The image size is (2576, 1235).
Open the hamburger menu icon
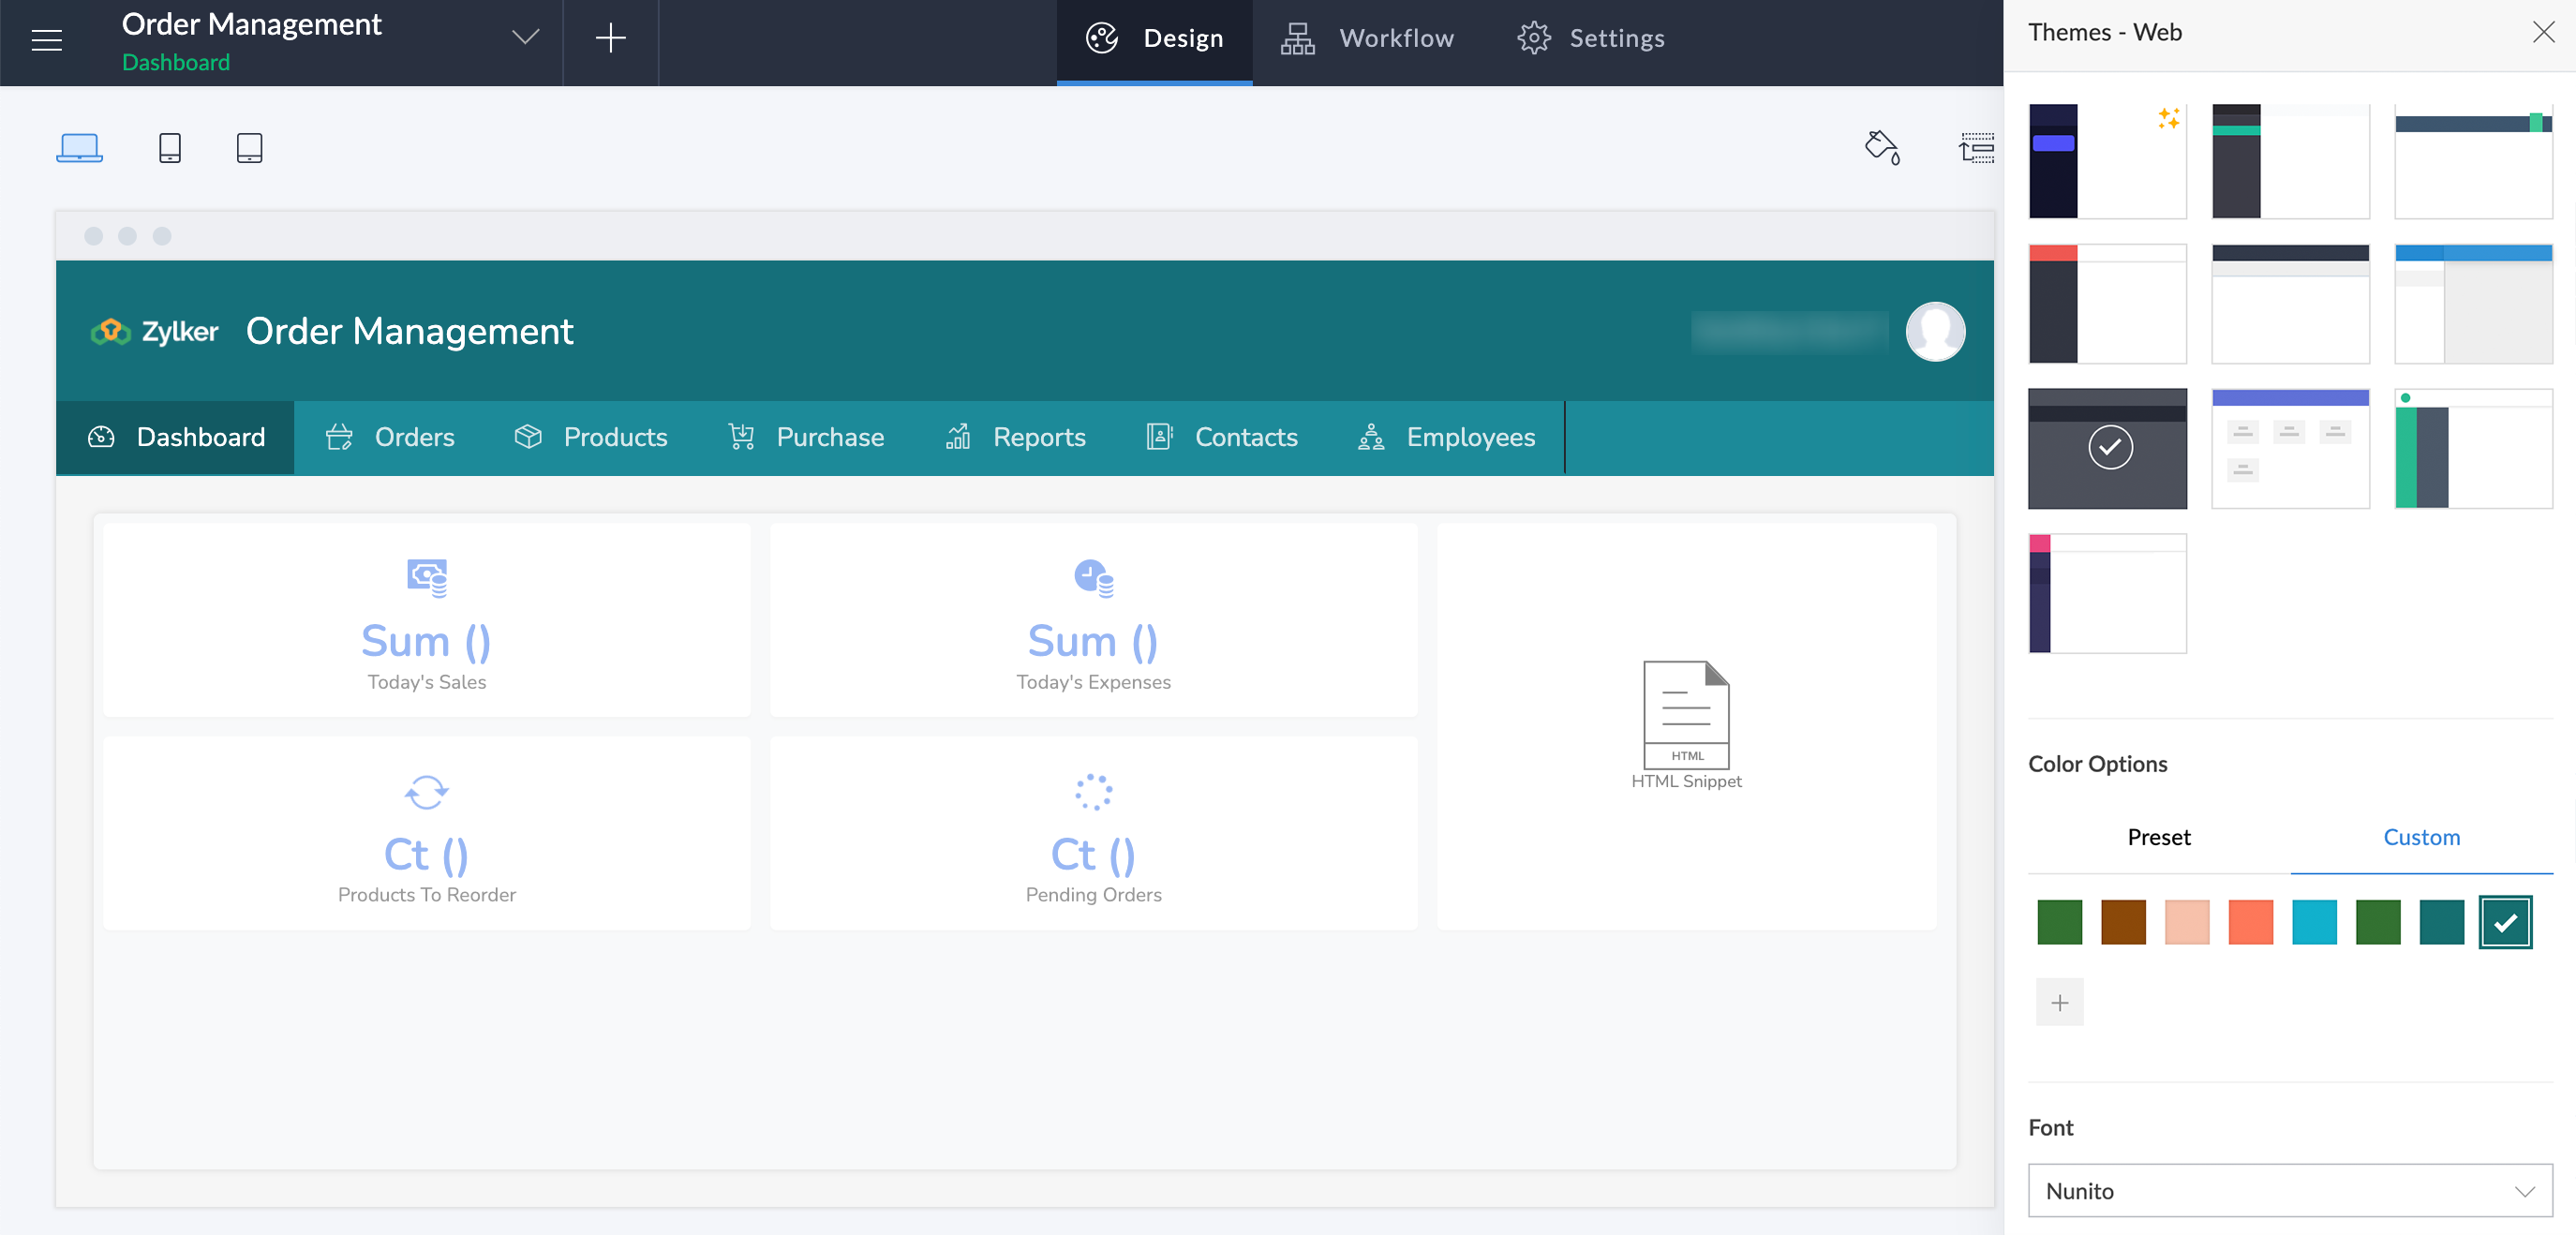[47, 40]
